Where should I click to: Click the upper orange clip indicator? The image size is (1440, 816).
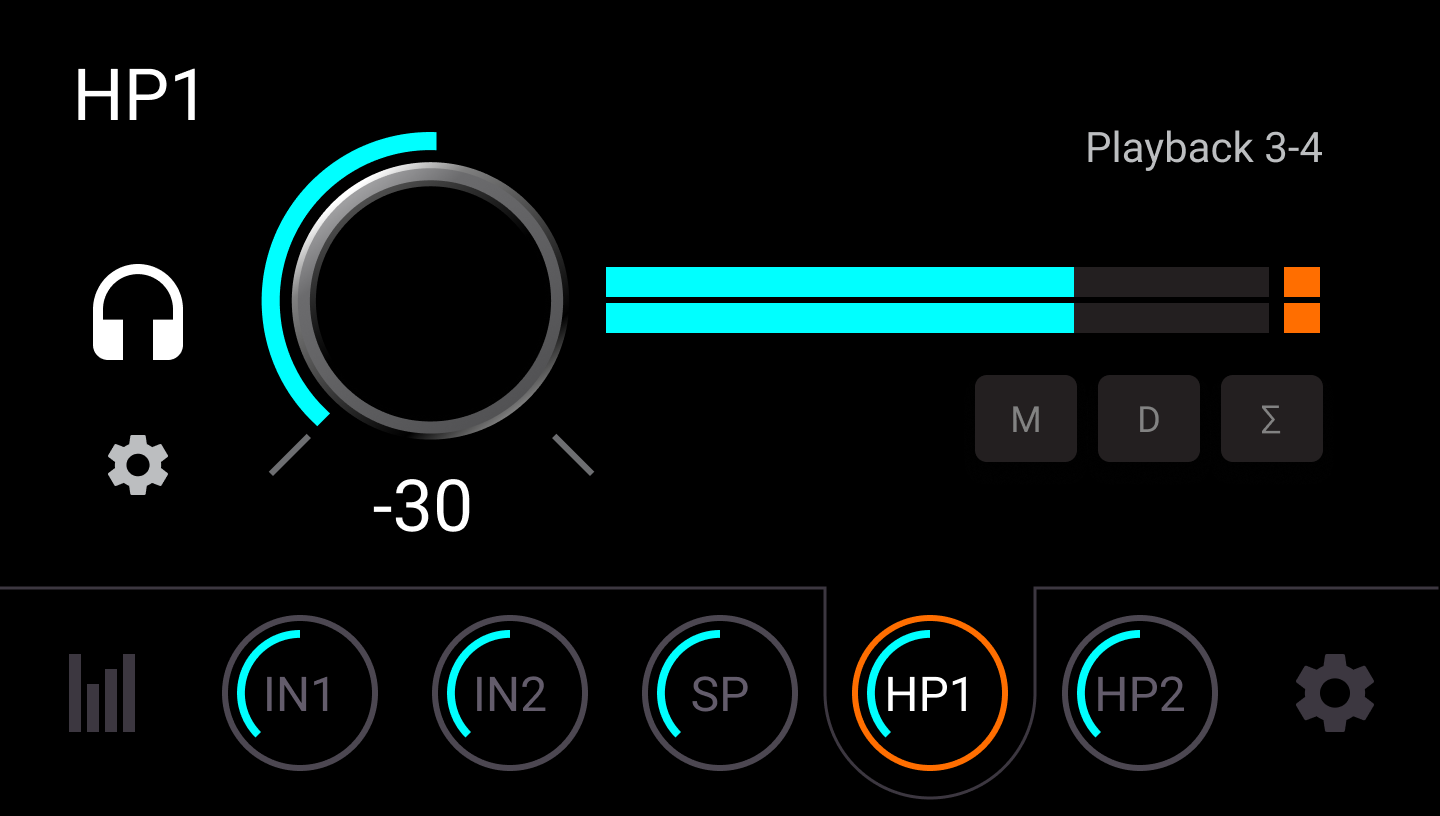click(x=1302, y=282)
